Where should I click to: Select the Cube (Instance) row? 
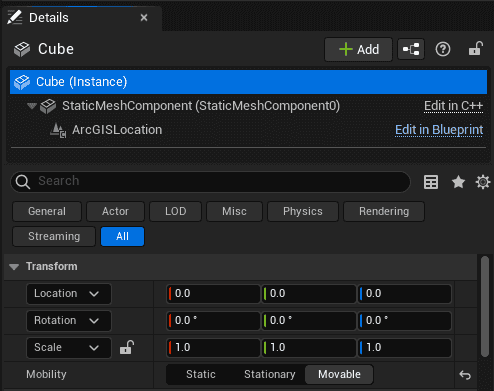[x=248, y=82]
